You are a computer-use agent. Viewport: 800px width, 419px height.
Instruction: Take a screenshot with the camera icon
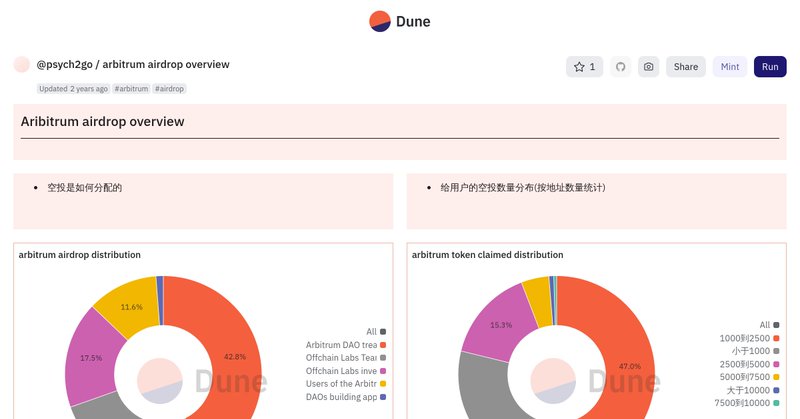coord(648,67)
